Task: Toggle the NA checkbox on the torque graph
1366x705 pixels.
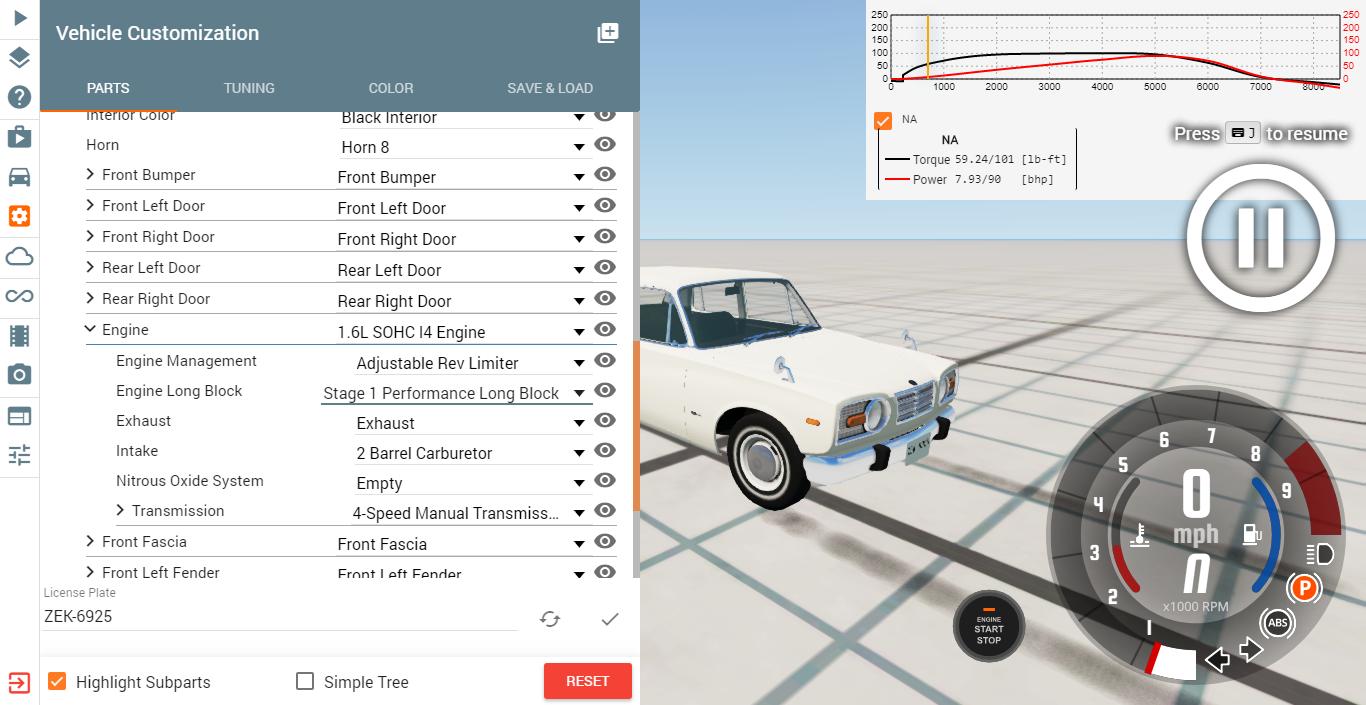Action: tap(883, 121)
